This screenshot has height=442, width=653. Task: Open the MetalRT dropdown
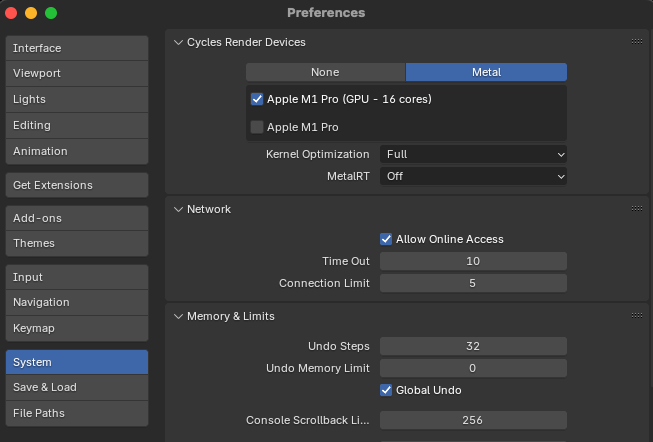pos(473,176)
